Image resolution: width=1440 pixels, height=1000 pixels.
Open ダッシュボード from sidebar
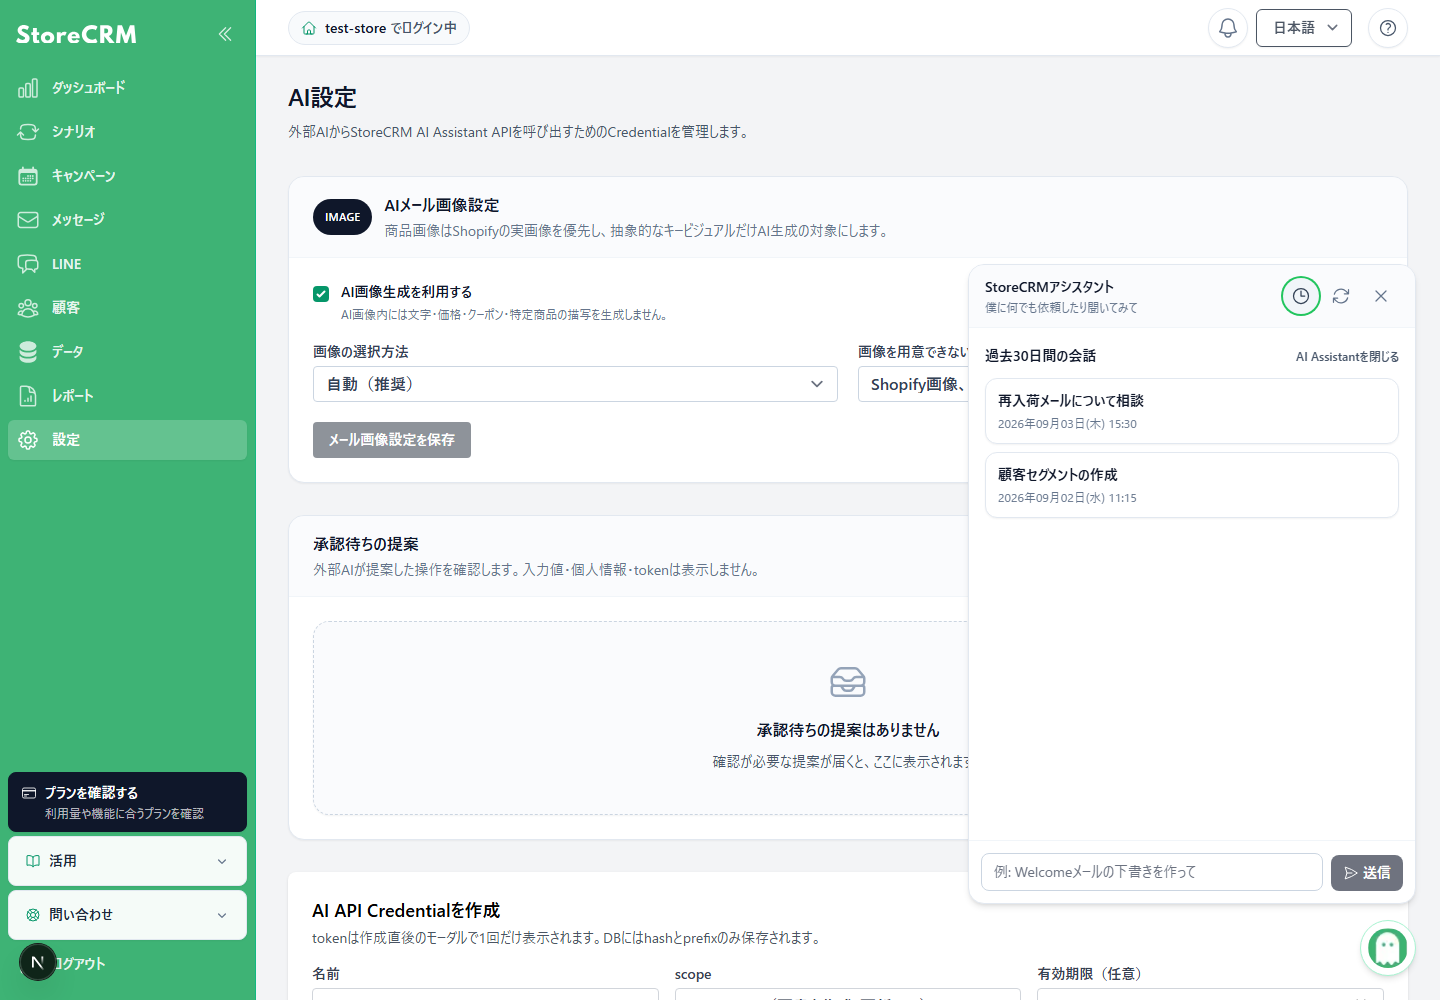(127, 88)
